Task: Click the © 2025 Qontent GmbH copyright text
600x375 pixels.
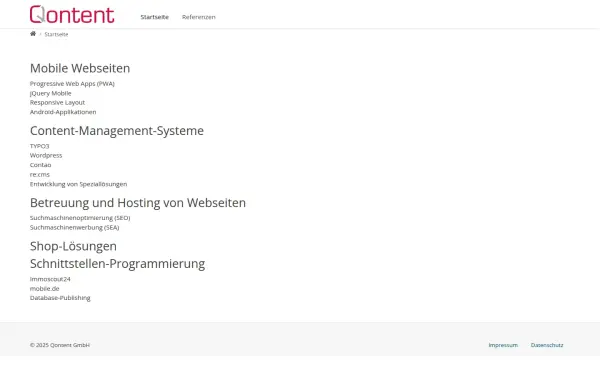Action: tap(60, 345)
